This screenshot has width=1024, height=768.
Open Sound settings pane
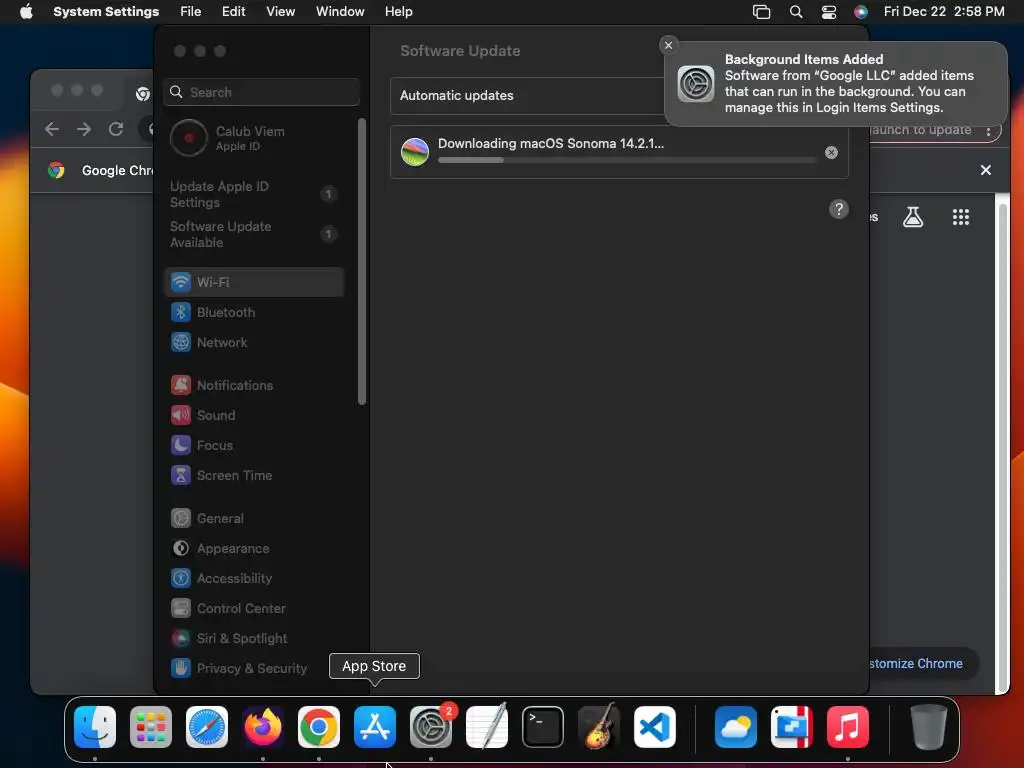pyautogui.click(x=254, y=415)
